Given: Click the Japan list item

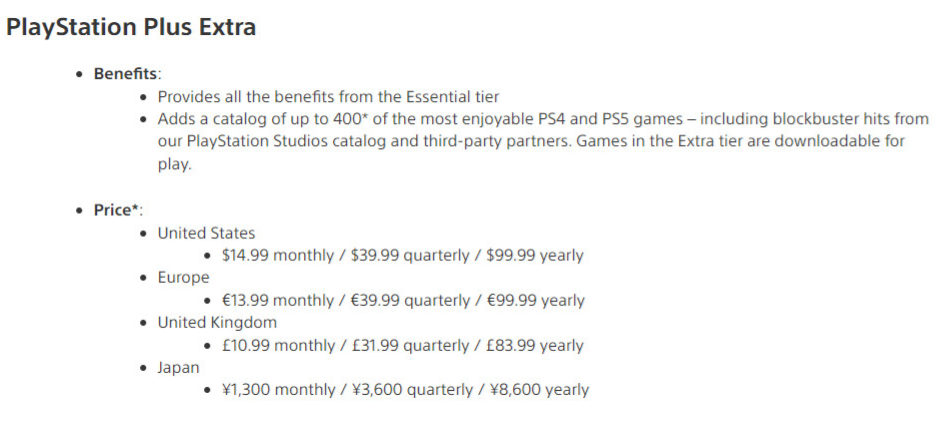Looking at the screenshot, I should pos(178,367).
